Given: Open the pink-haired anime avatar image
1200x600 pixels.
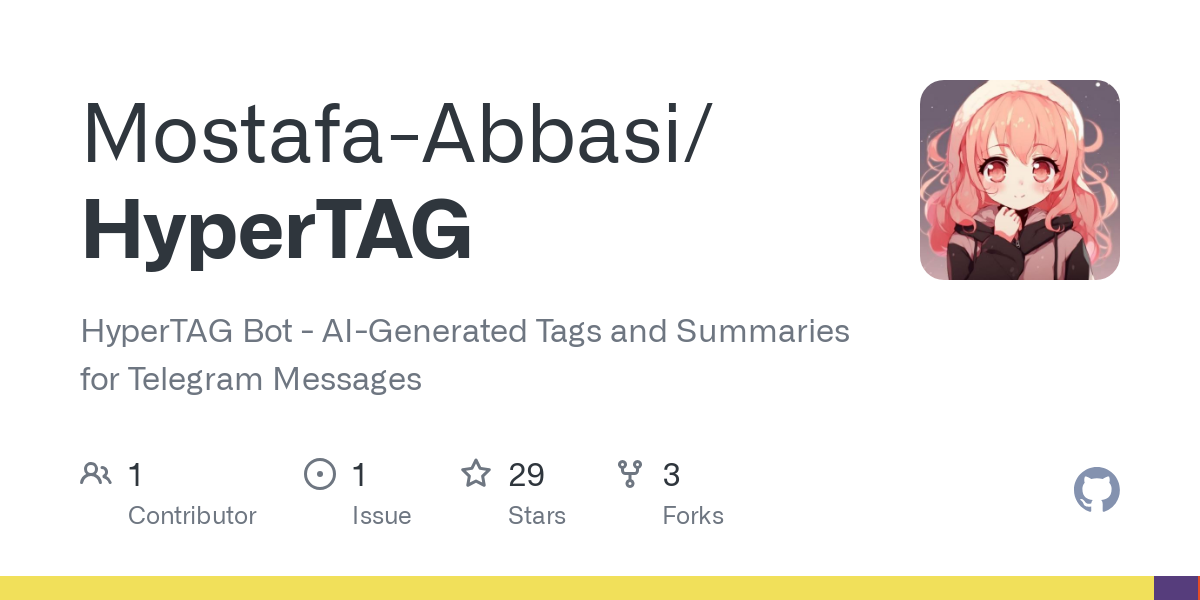Looking at the screenshot, I should (1019, 180).
